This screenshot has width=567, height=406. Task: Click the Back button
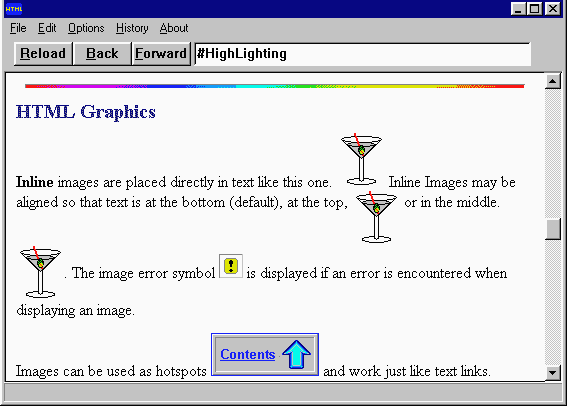tap(102, 54)
